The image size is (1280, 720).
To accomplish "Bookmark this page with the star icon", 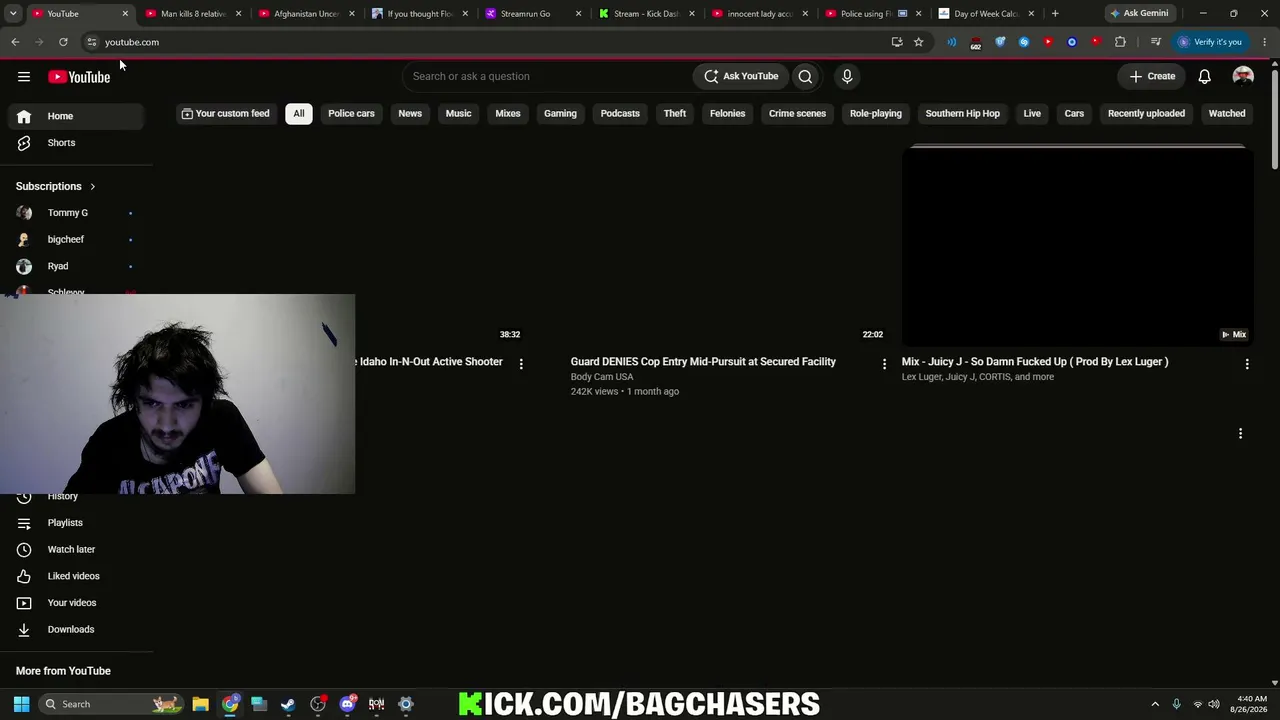I will [918, 42].
